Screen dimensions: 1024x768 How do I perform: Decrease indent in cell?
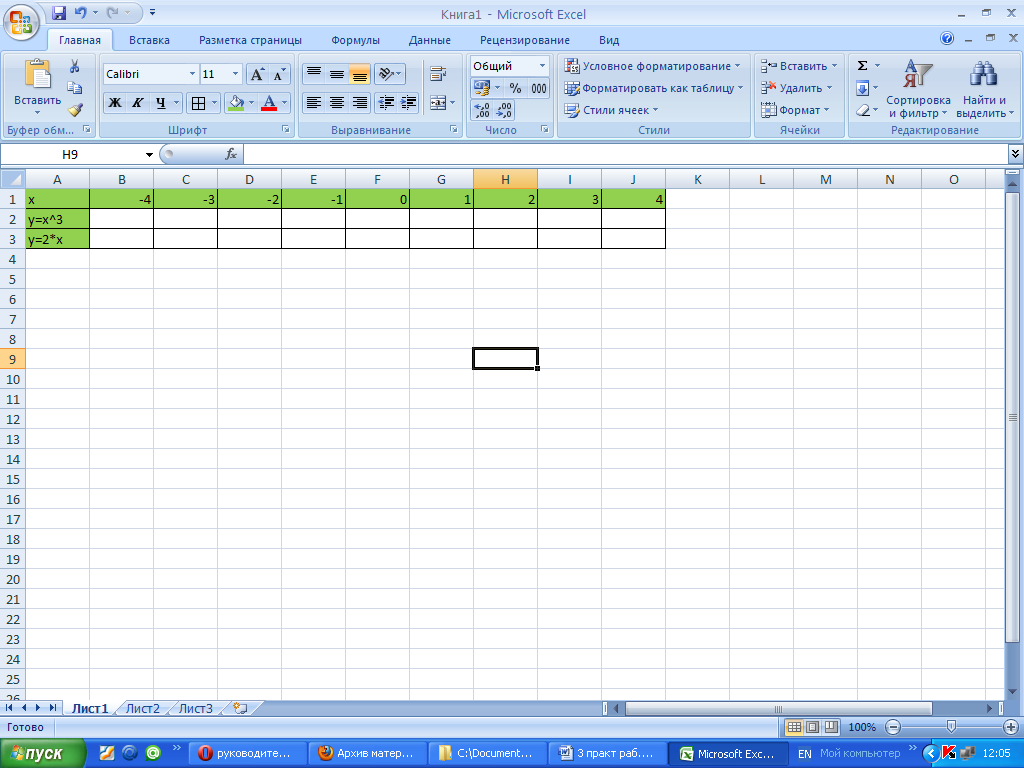tap(386, 103)
